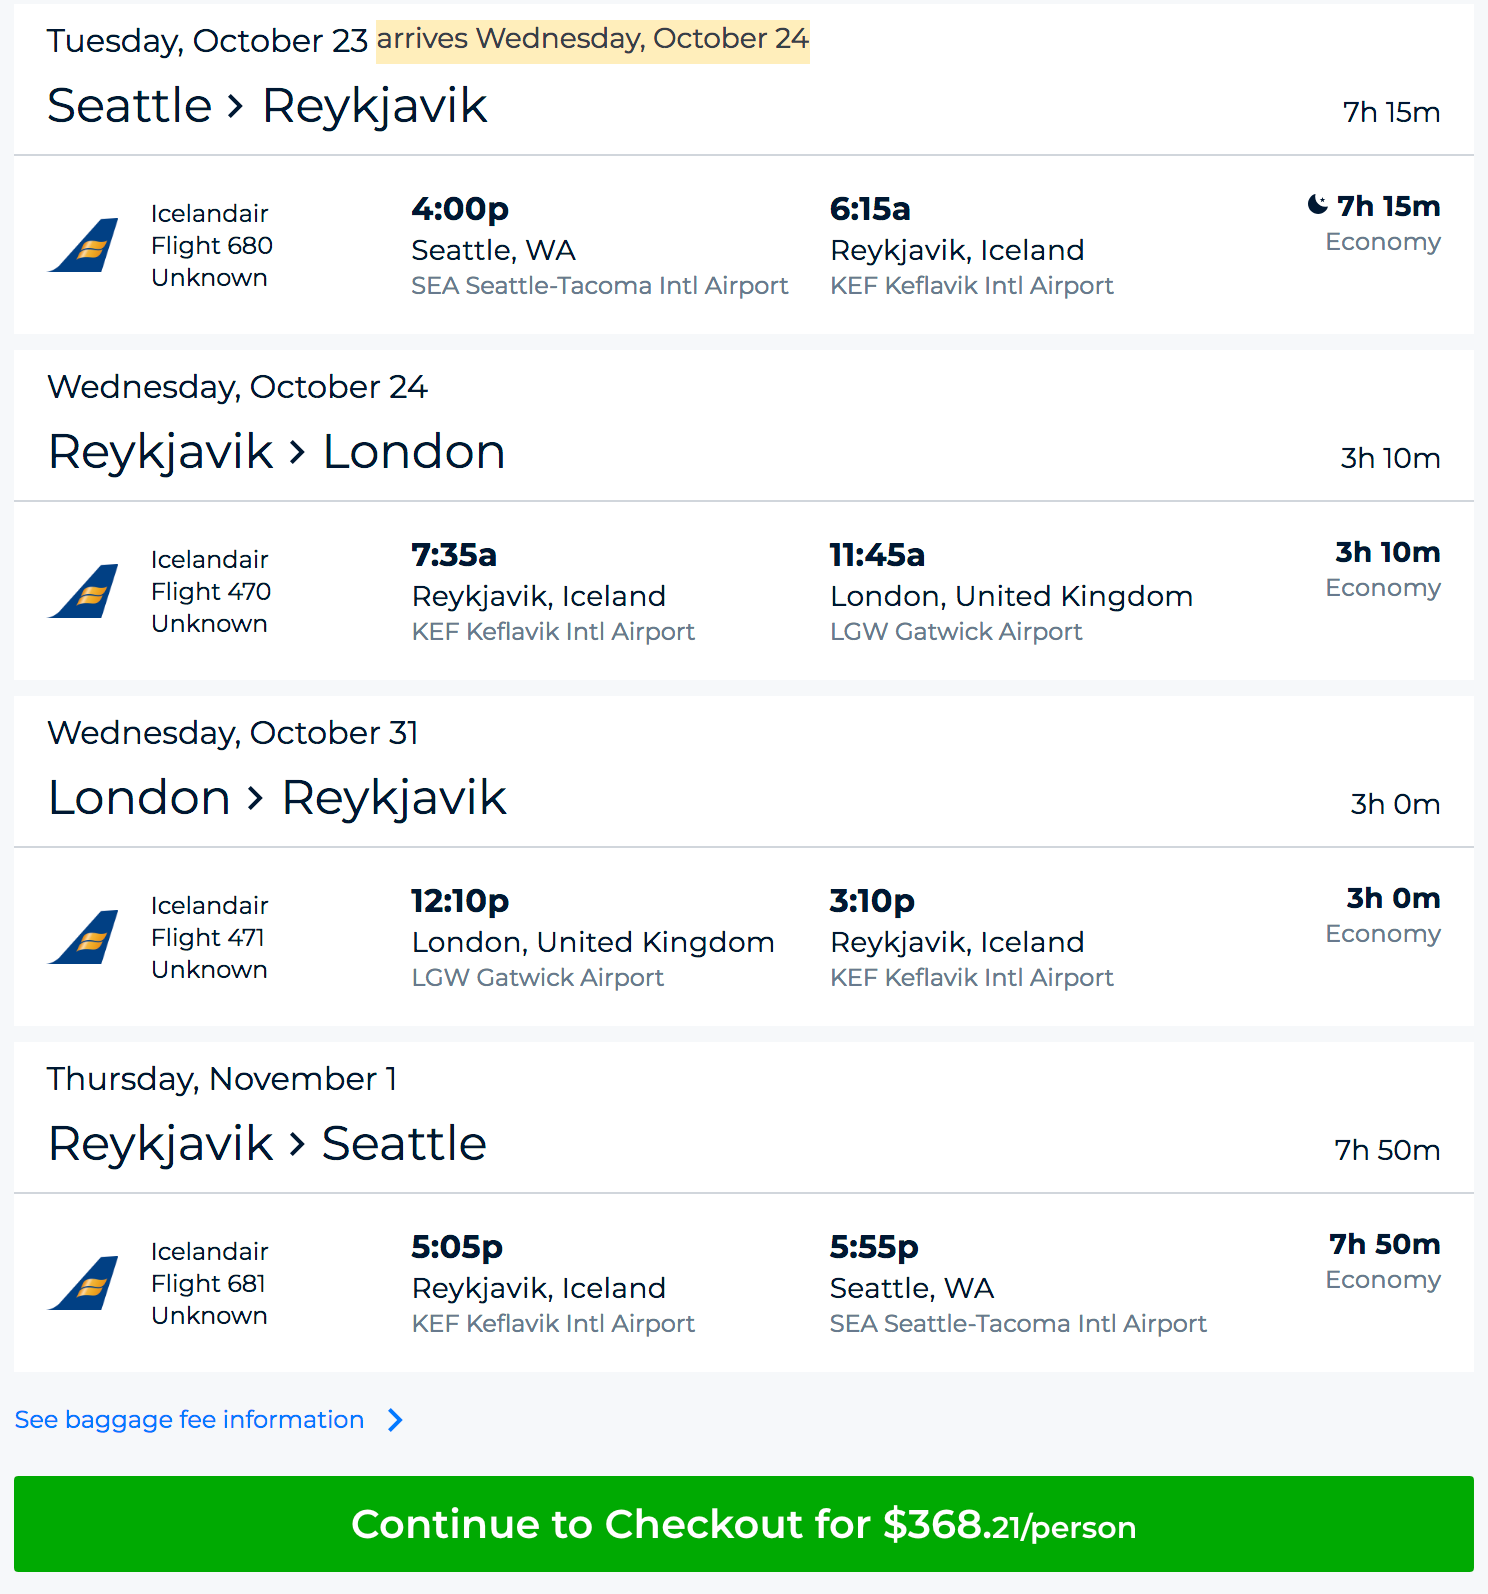The height and width of the screenshot is (1594, 1488).
Task: Click arrow between Seattle and Reykjavik heading
Action: click(x=236, y=106)
